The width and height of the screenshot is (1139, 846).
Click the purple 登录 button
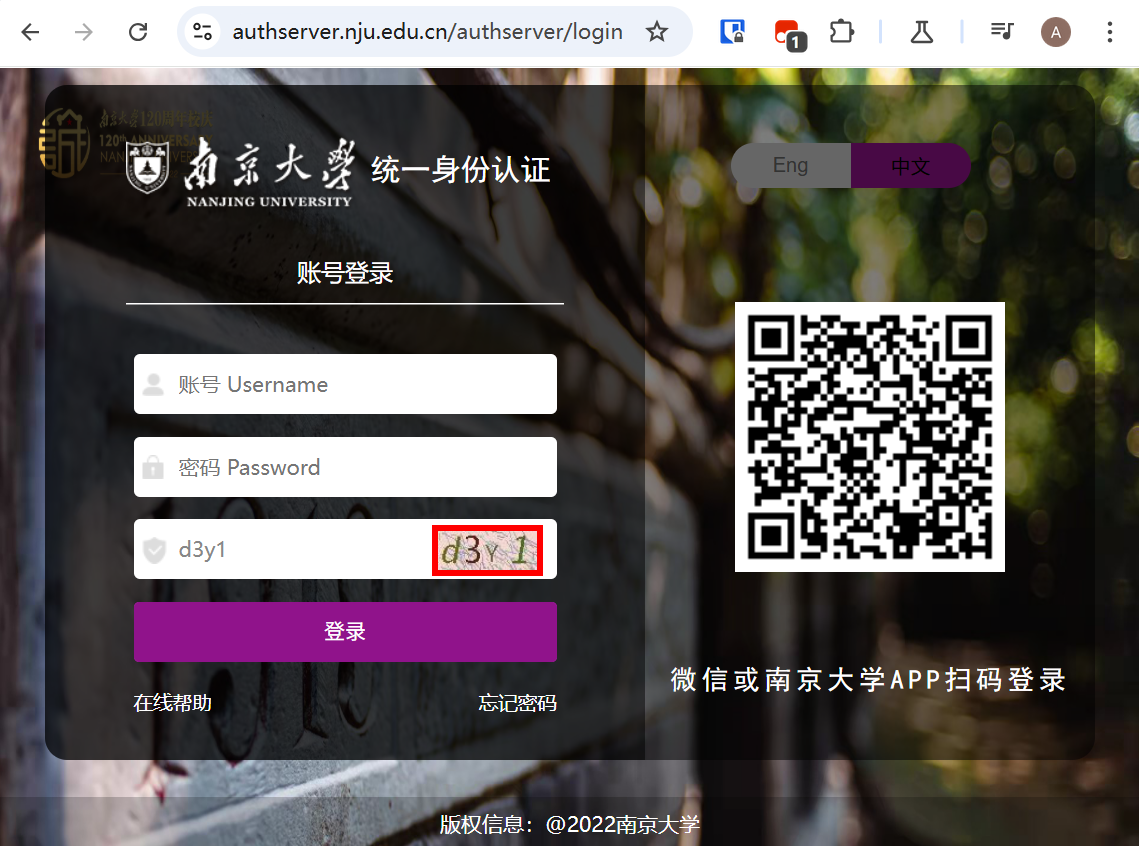coord(345,632)
